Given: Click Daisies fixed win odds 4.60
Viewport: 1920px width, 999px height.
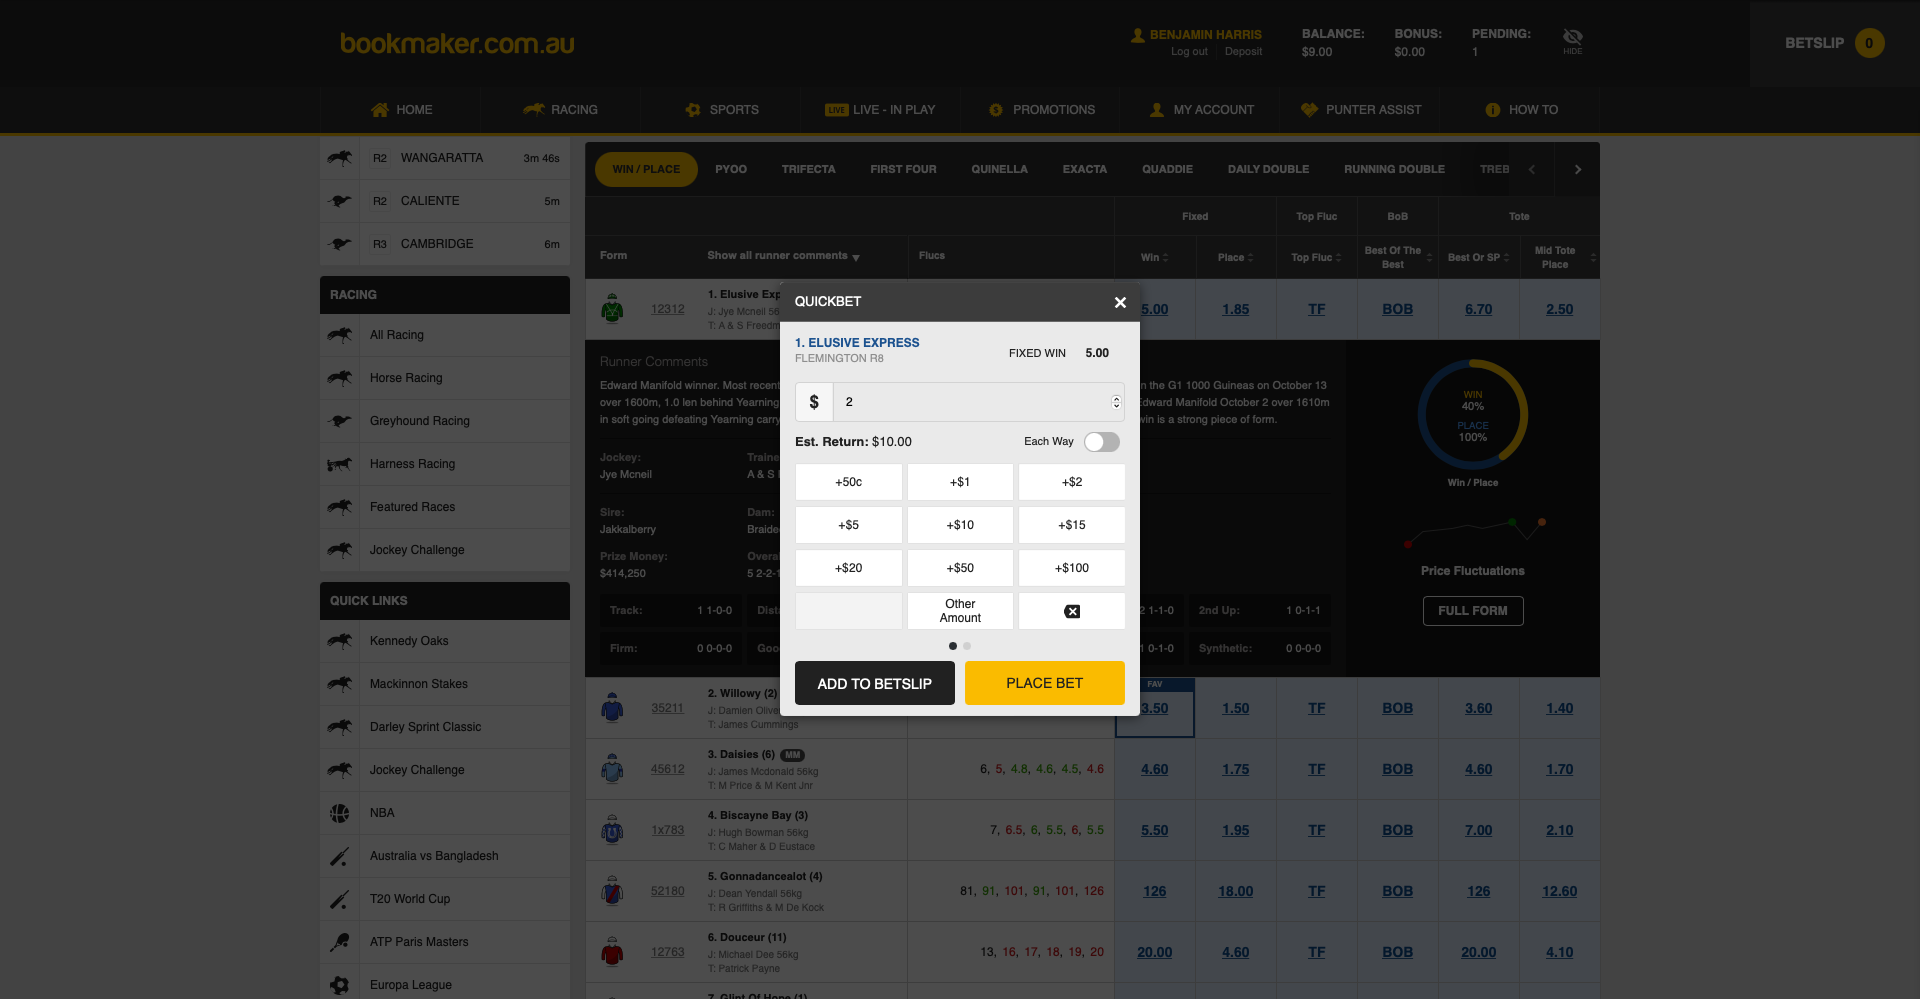Looking at the screenshot, I should click(x=1154, y=769).
